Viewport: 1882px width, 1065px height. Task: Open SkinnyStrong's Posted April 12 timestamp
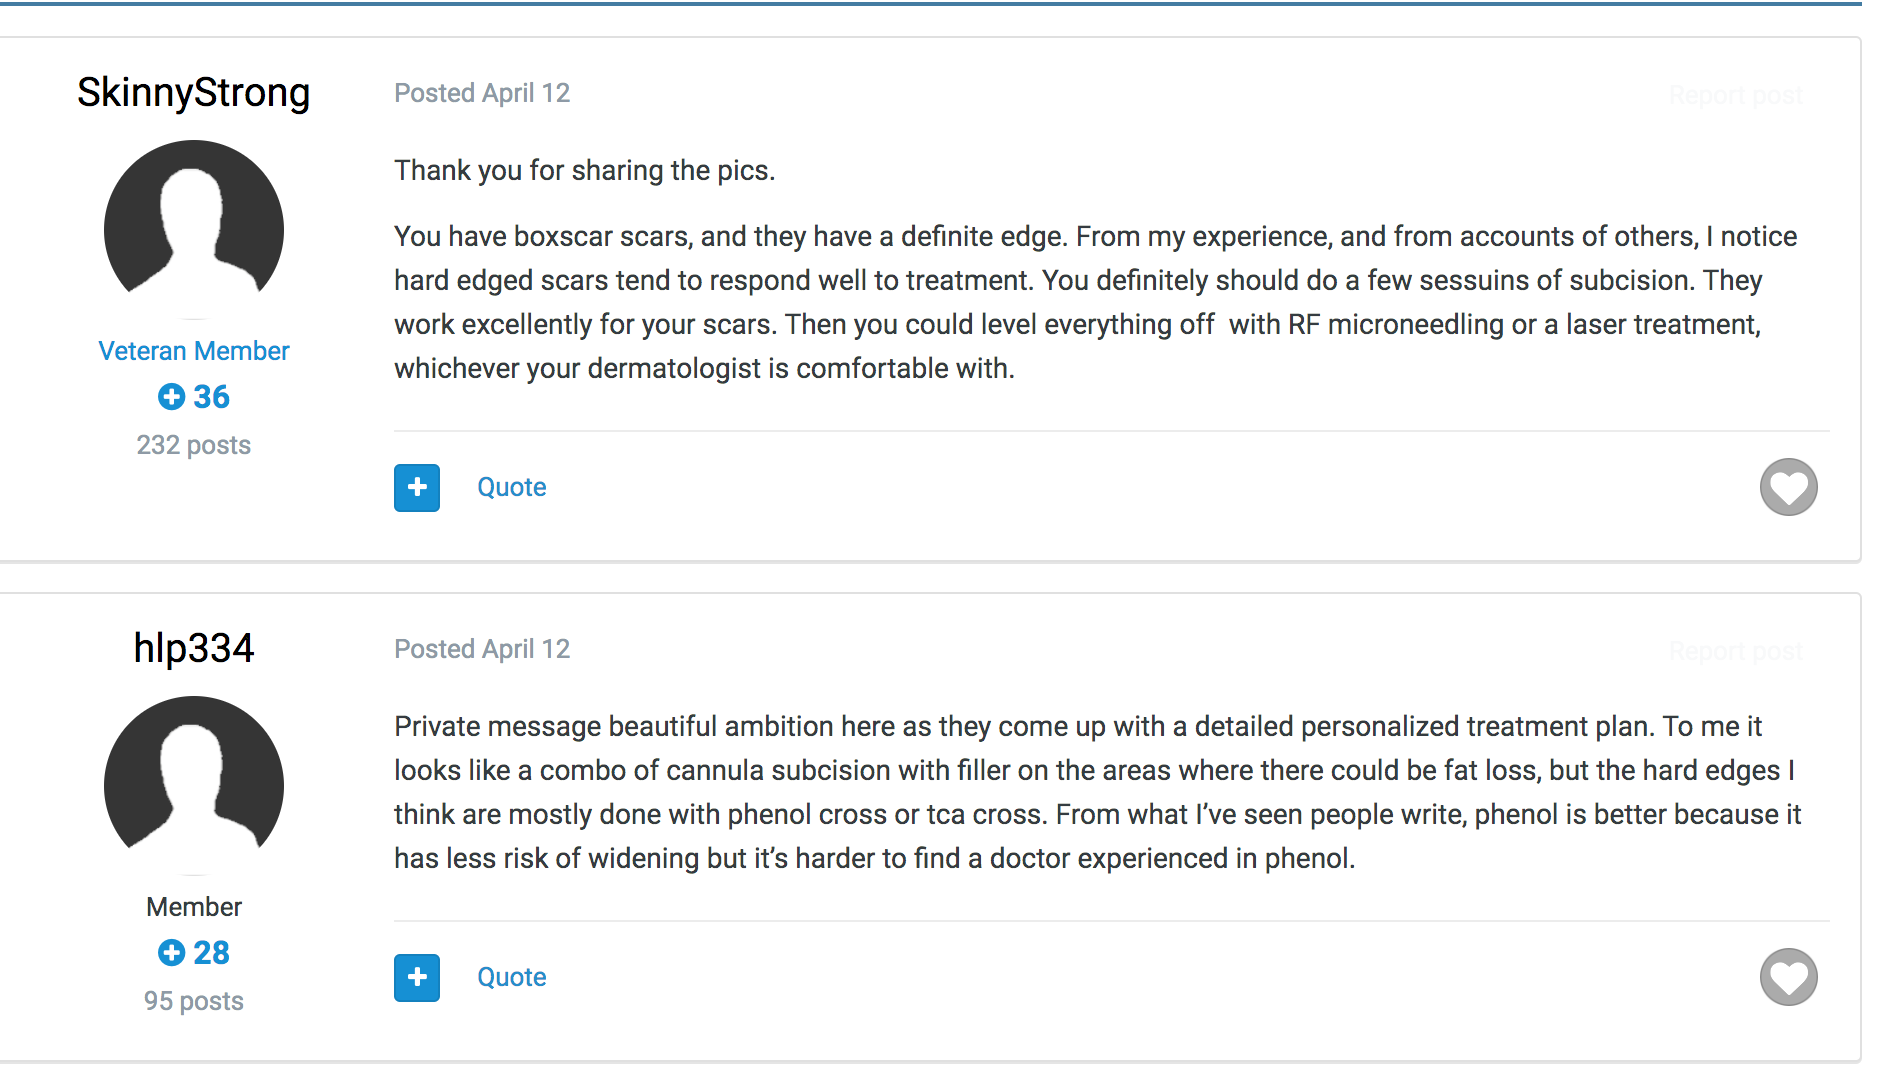[x=482, y=93]
